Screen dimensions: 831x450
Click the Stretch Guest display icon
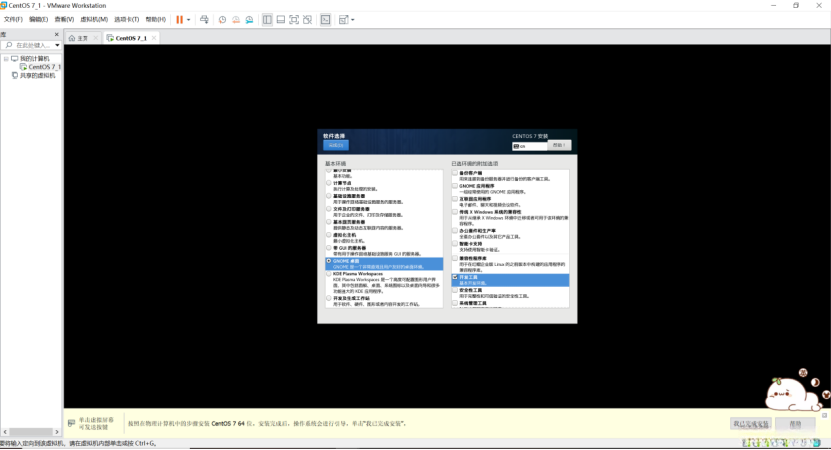tap(343, 20)
